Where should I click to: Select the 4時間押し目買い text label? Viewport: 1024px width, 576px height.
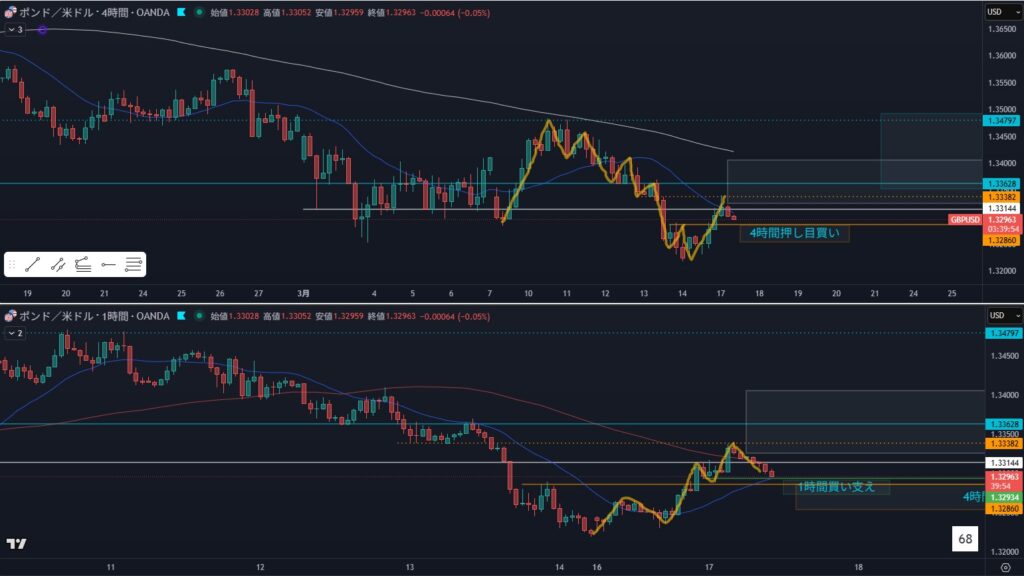point(794,233)
